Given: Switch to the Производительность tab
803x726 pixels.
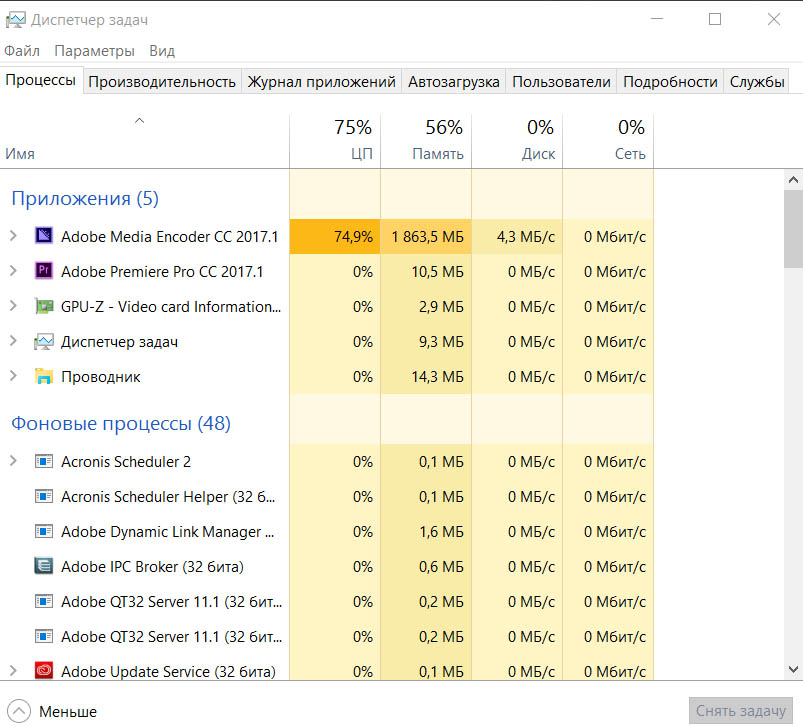Looking at the screenshot, I should coord(162,82).
